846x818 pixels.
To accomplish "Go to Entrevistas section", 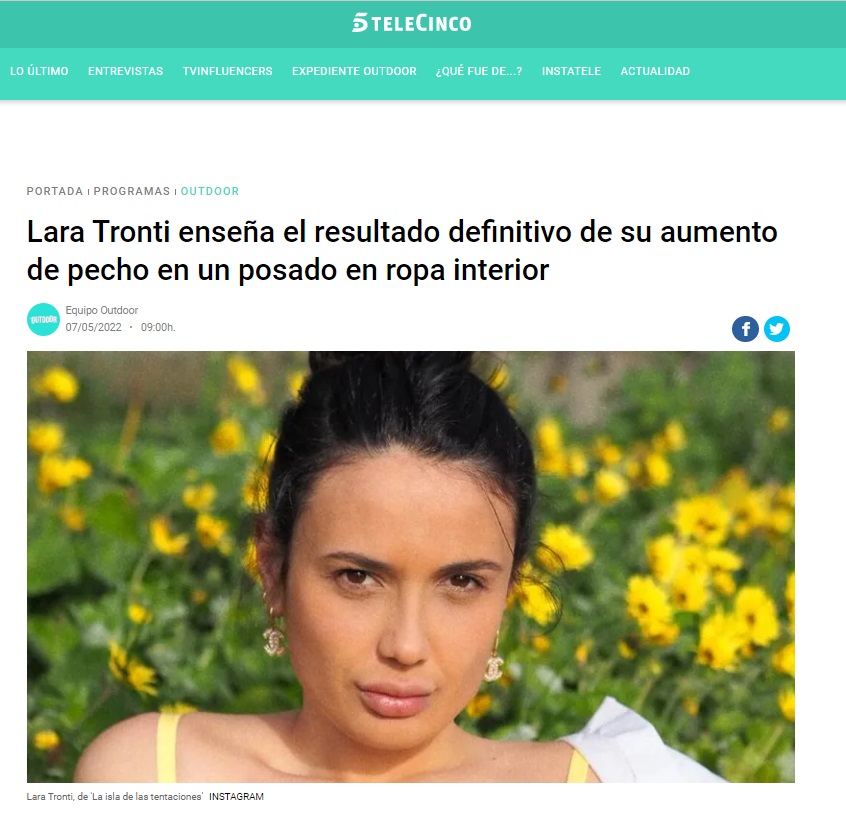I will (x=125, y=71).
